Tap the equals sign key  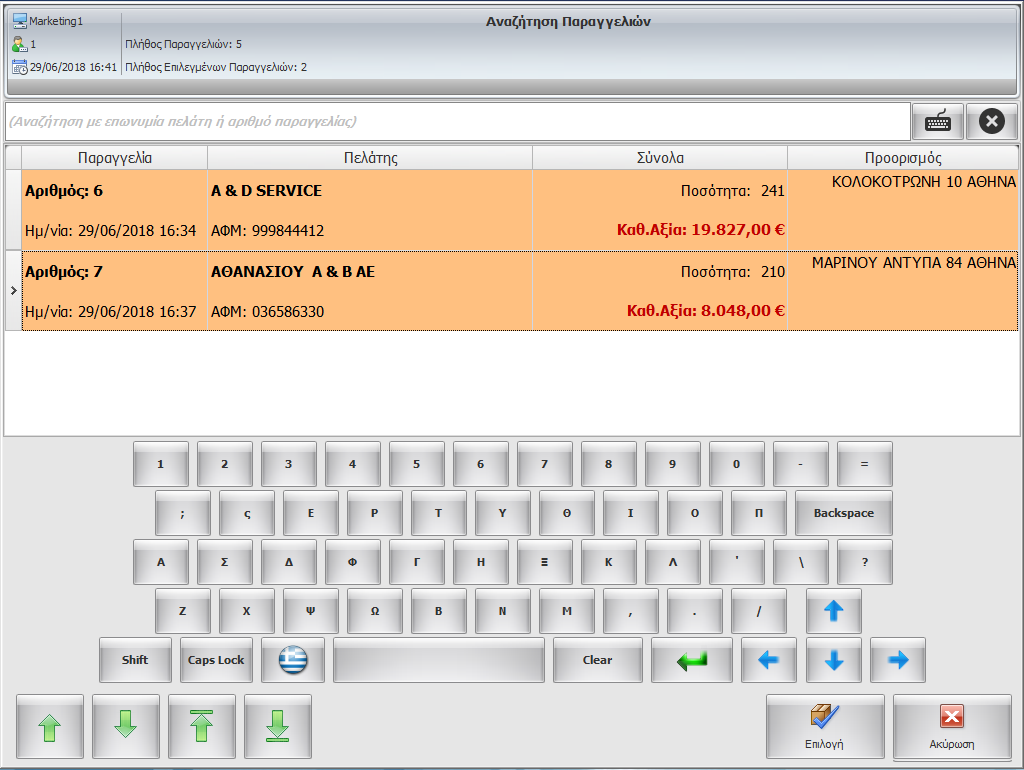(865, 464)
